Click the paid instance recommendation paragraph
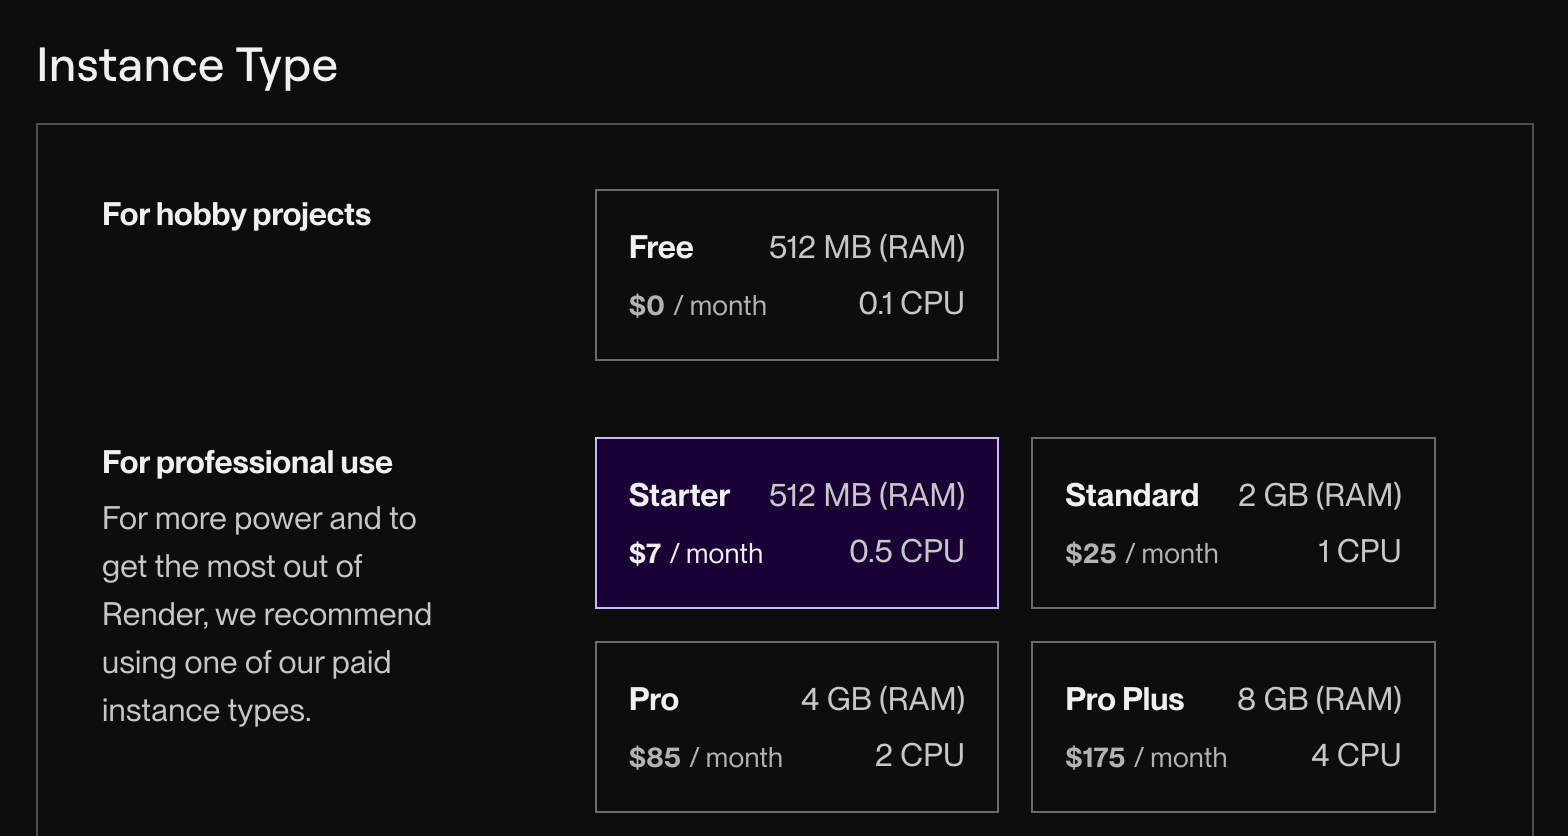The height and width of the screenshot is (836, 1568). pyautogui.click(x=266, y=614)
